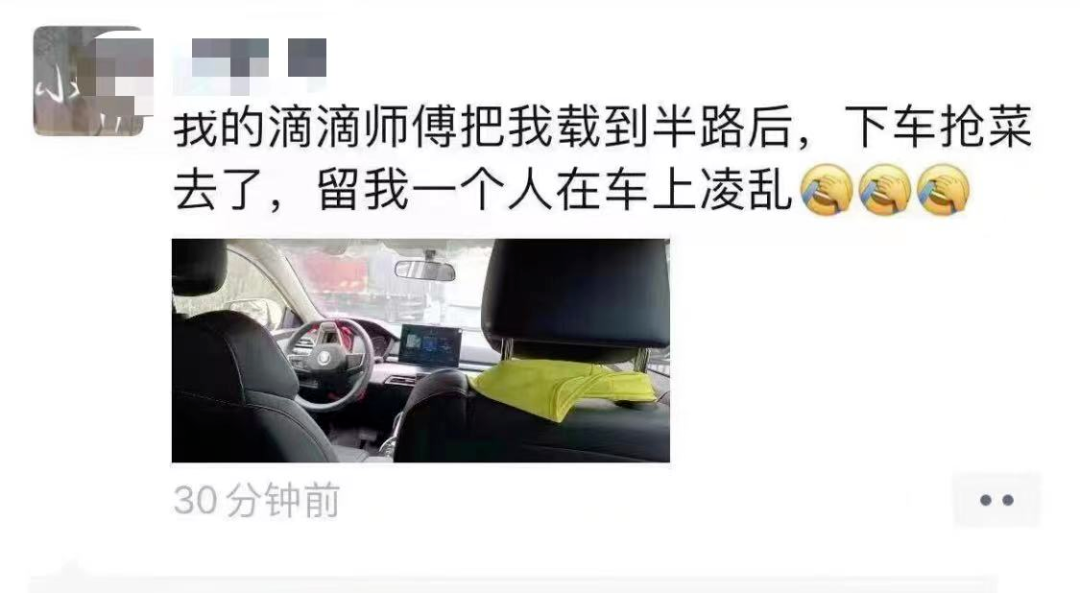Click the first face-palm laughing emoji
1080x593 pixels.
coord(827,189)
